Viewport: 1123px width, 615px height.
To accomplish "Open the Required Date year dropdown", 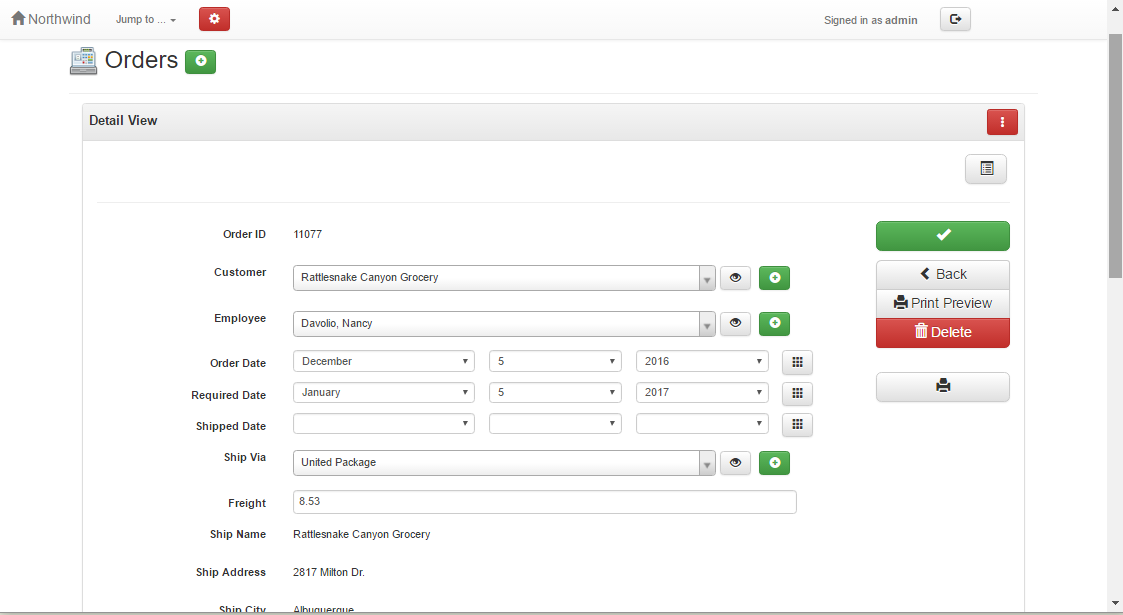I will click(702, 392).
